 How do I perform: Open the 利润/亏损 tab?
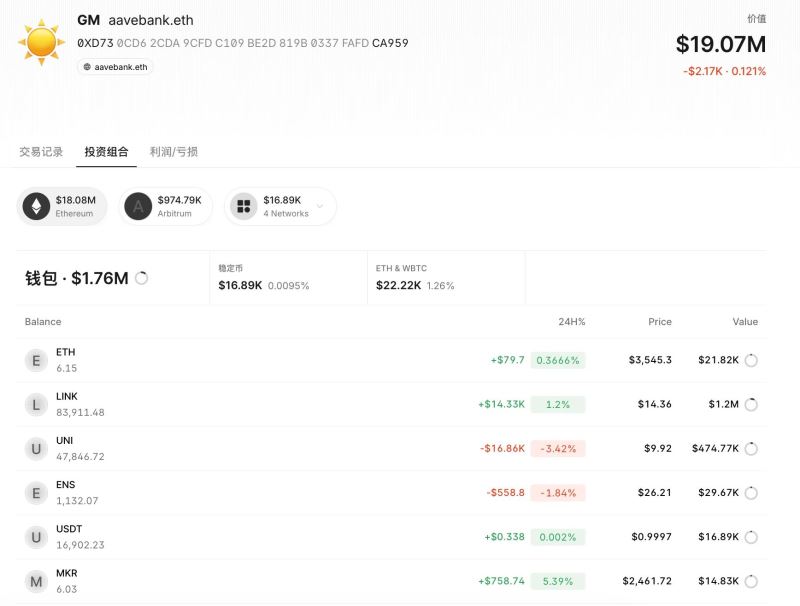point(174,152)
